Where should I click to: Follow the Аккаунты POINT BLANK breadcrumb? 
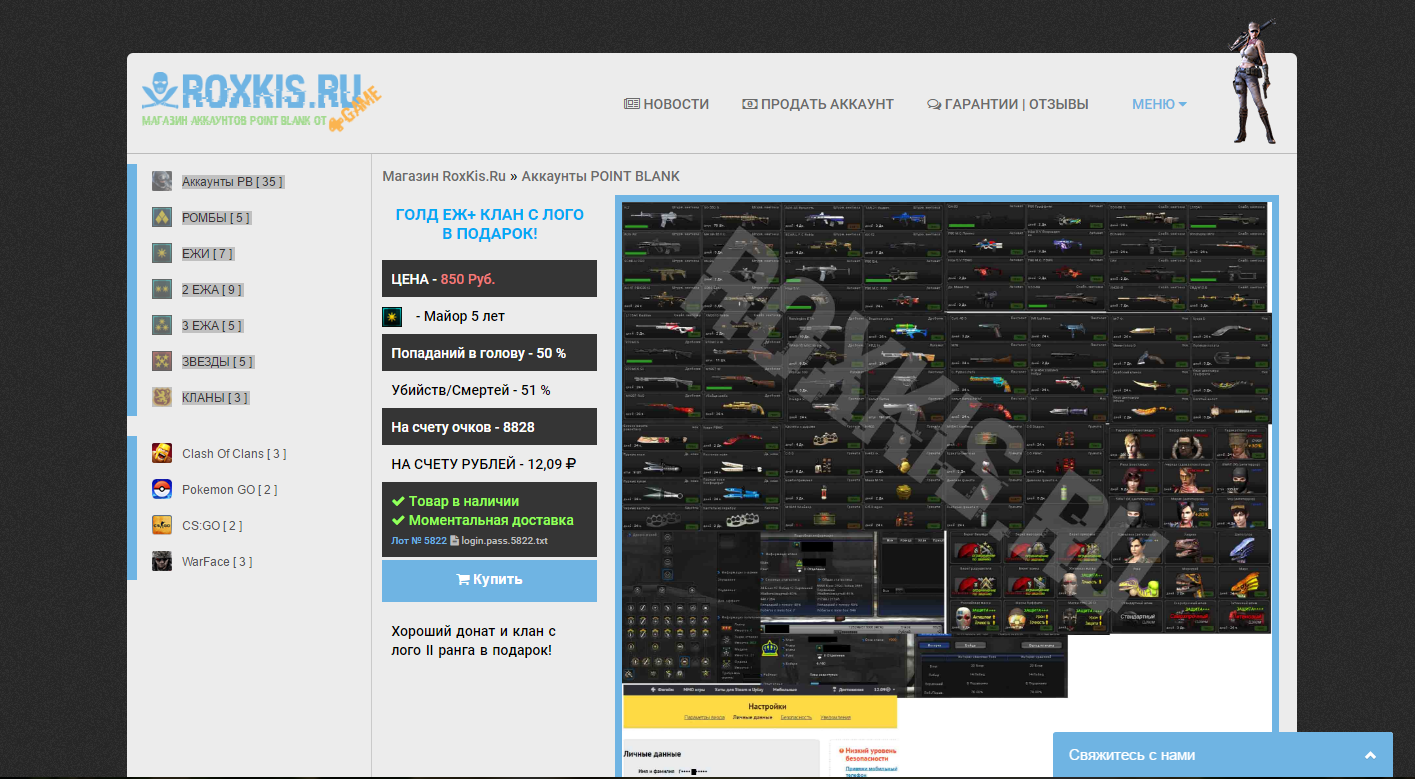(600, 176)
